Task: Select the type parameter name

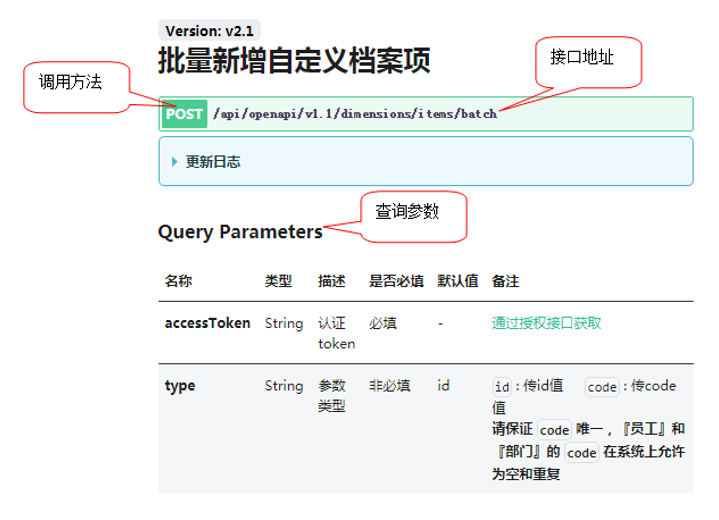Action: tap(180, 385)
